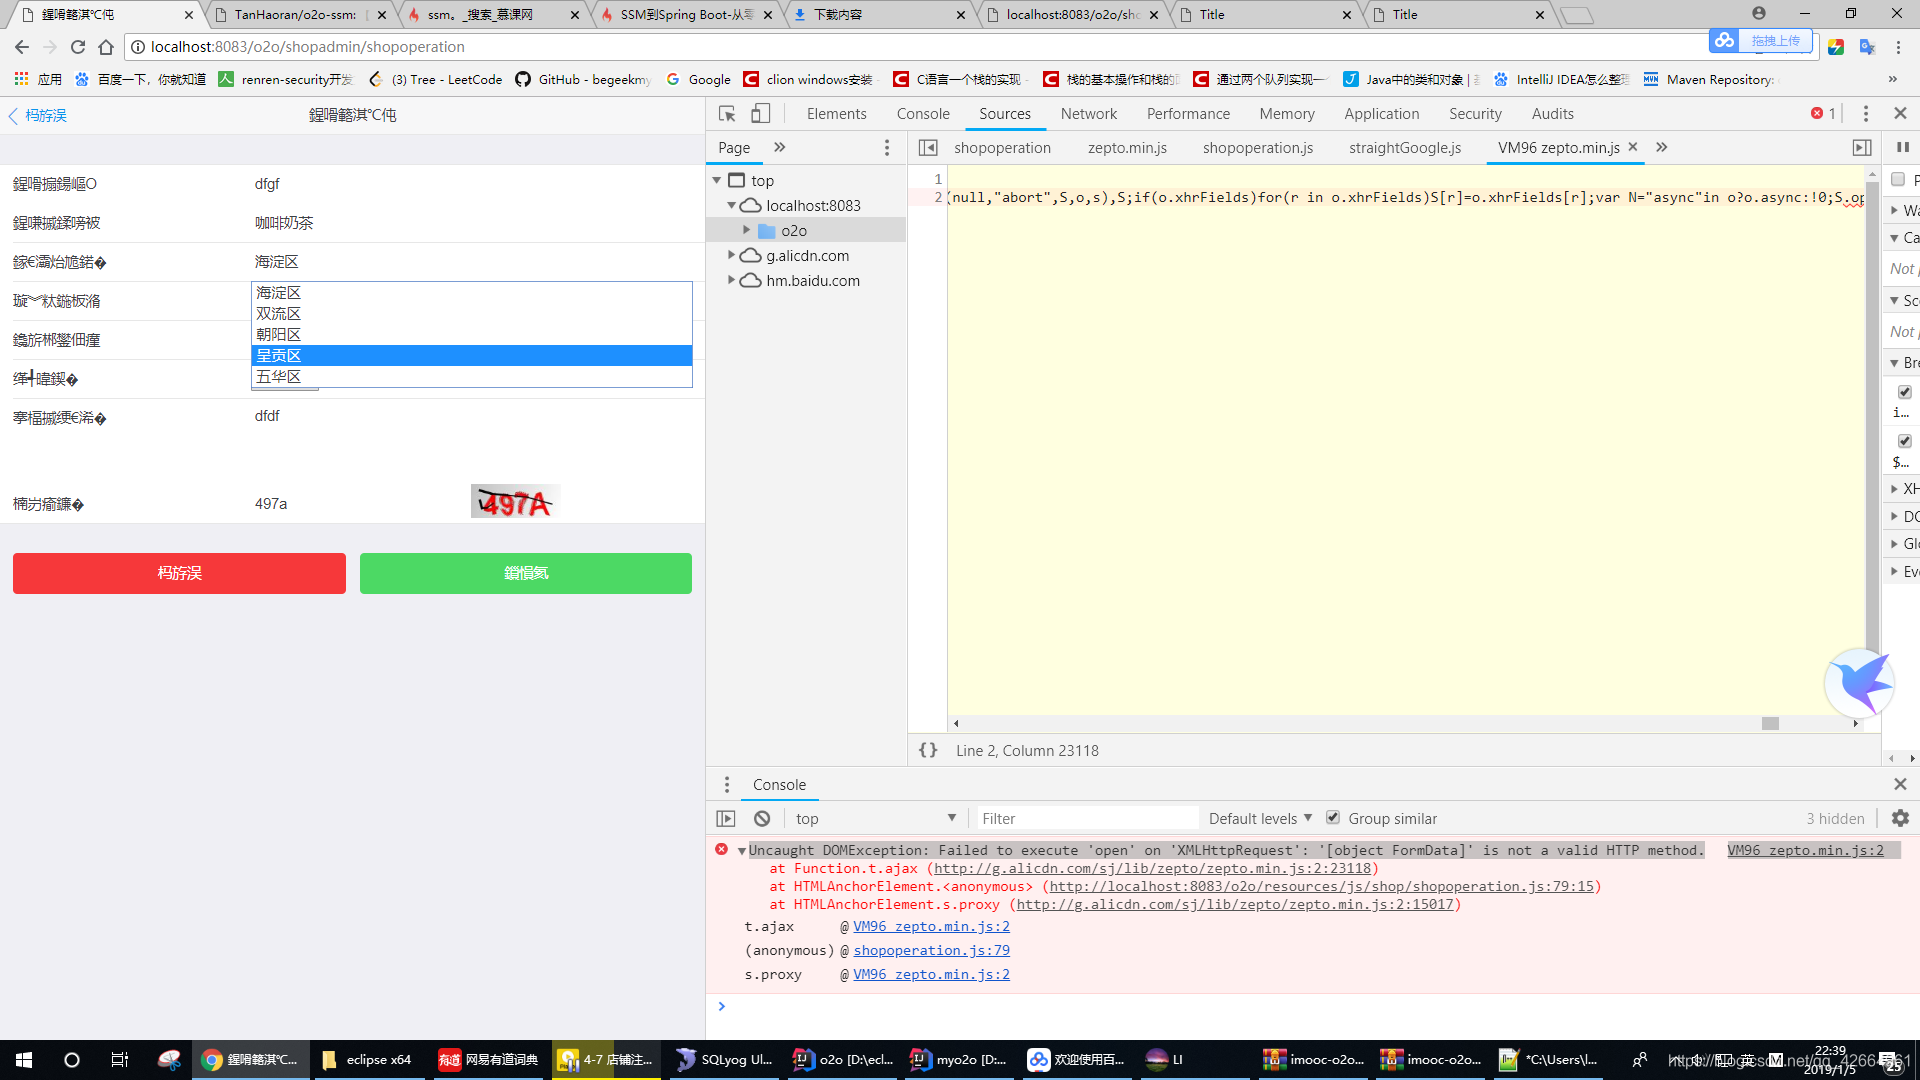Toggle the checkbox at the top of the debugger sidebar
The image size is (1920, 1080).
pyautogui.click(x=1898, y=180)
